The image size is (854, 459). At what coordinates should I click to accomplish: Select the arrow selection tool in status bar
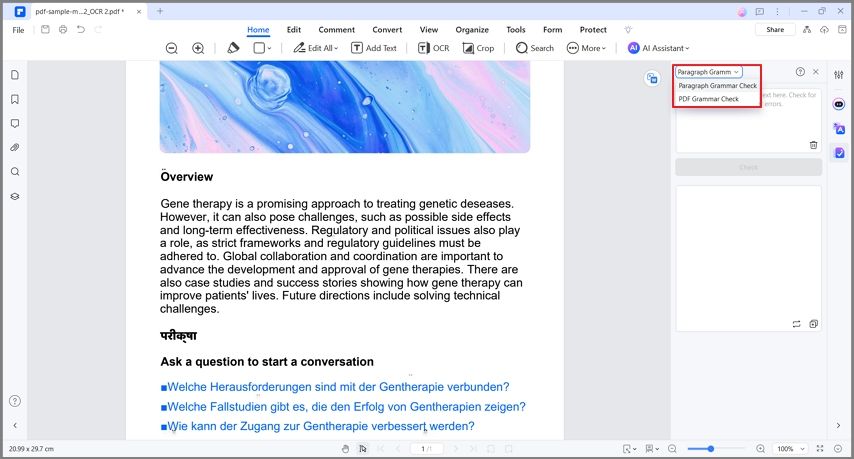point(363,449)
